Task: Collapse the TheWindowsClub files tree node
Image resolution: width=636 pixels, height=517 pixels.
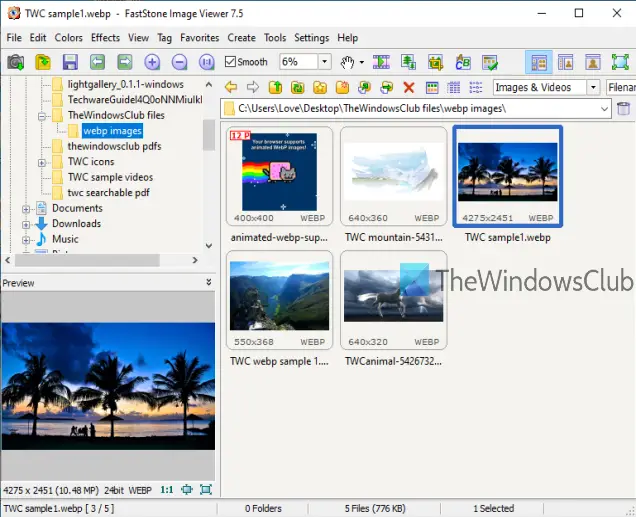Action: coord(41,116)
